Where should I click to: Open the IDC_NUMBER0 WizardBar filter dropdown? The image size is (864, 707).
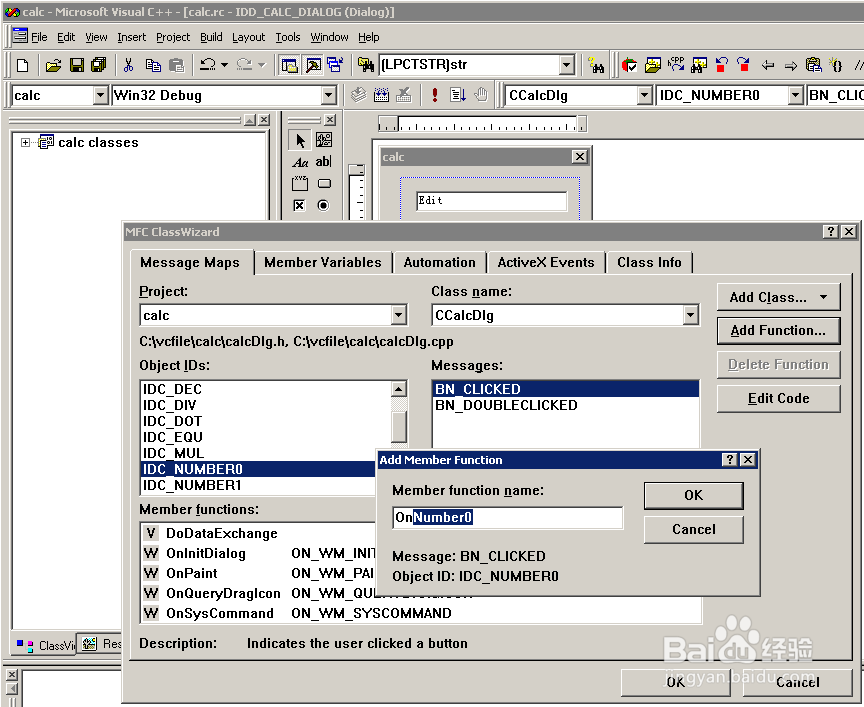(795, 95)
